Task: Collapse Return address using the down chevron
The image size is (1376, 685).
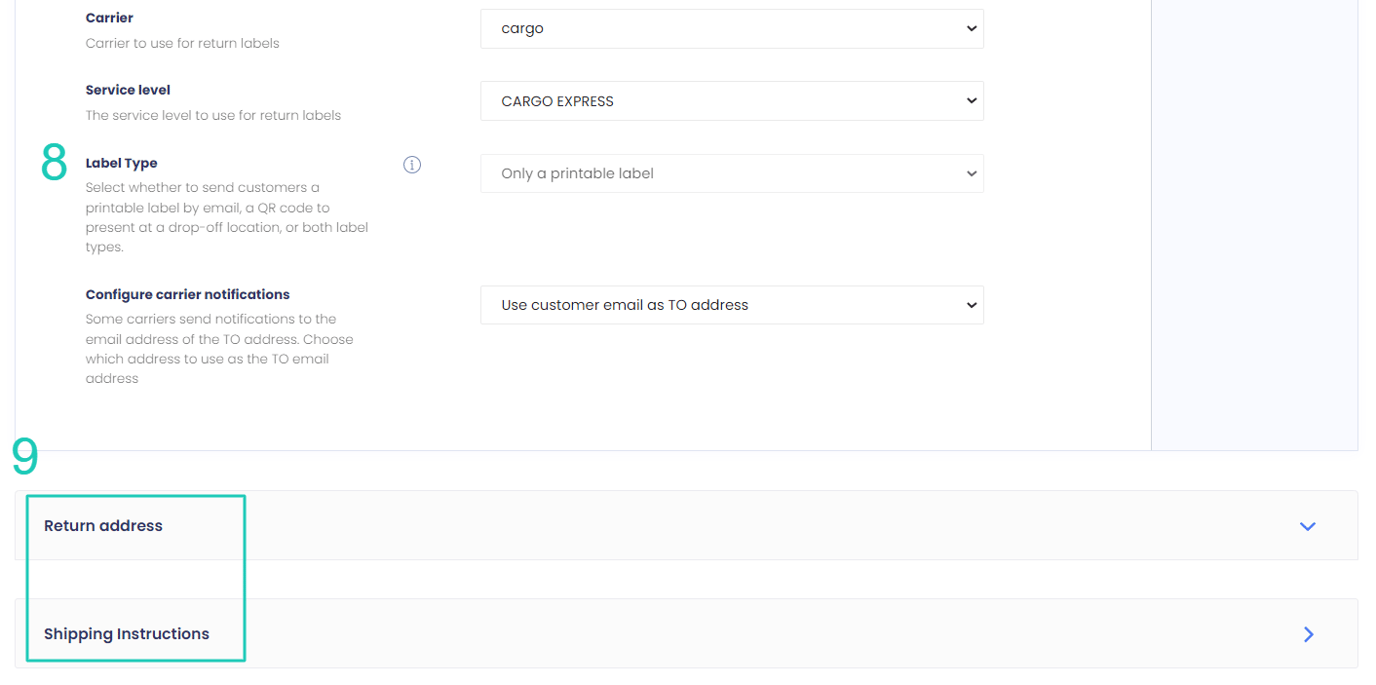Action: pyautogui.click(x=1307, y=526)
